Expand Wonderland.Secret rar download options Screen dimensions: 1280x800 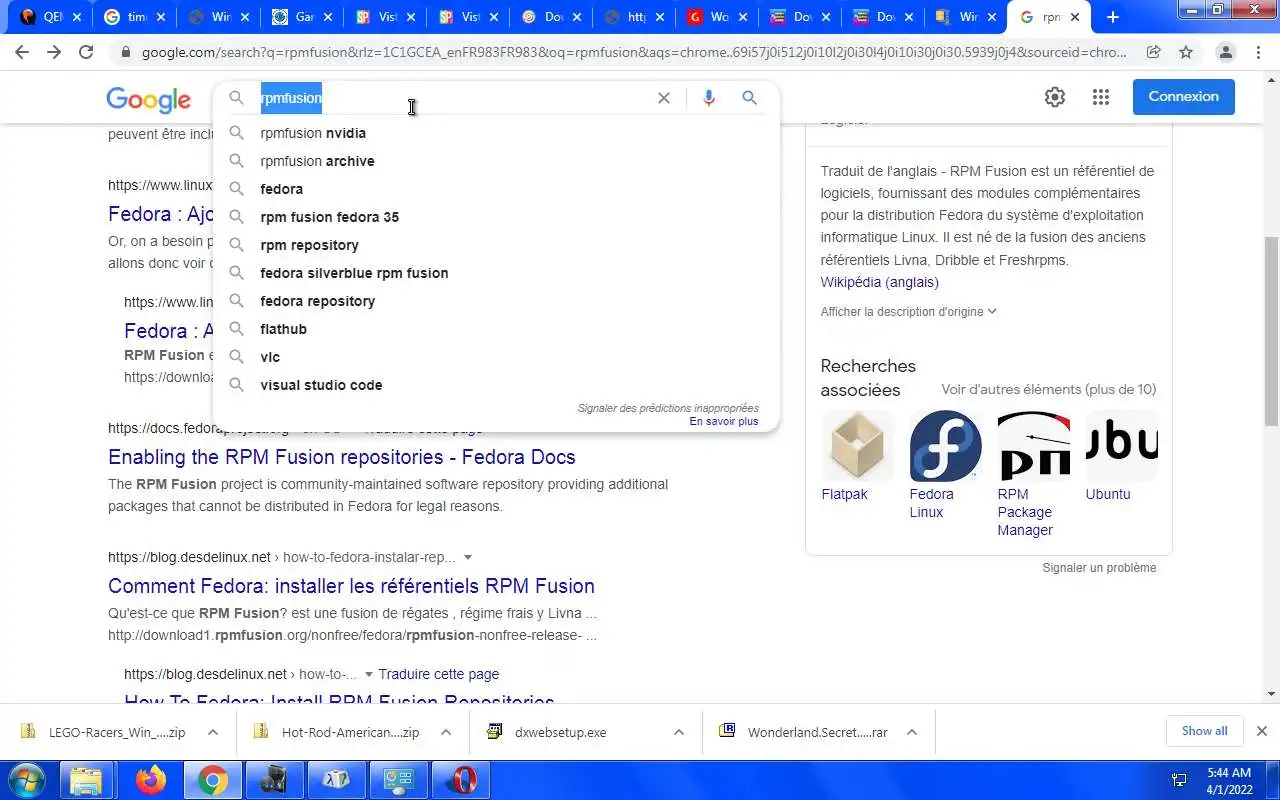pyautogui.click(x=912, y=732)
